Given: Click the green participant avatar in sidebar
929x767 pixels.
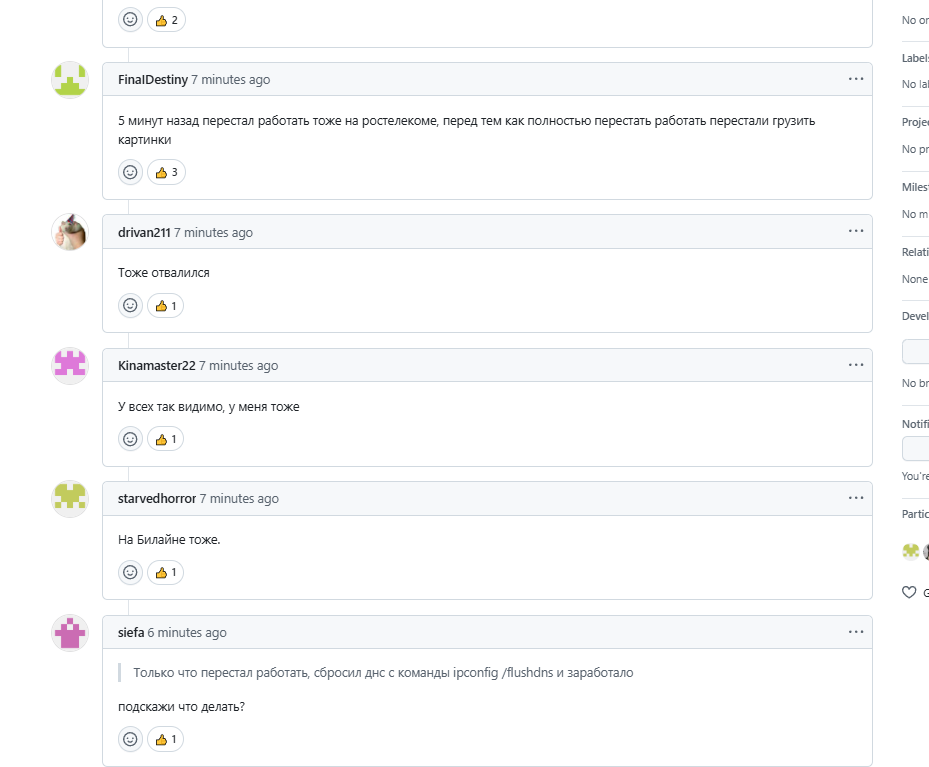Looking at the screenshot, I should point(910,551).
